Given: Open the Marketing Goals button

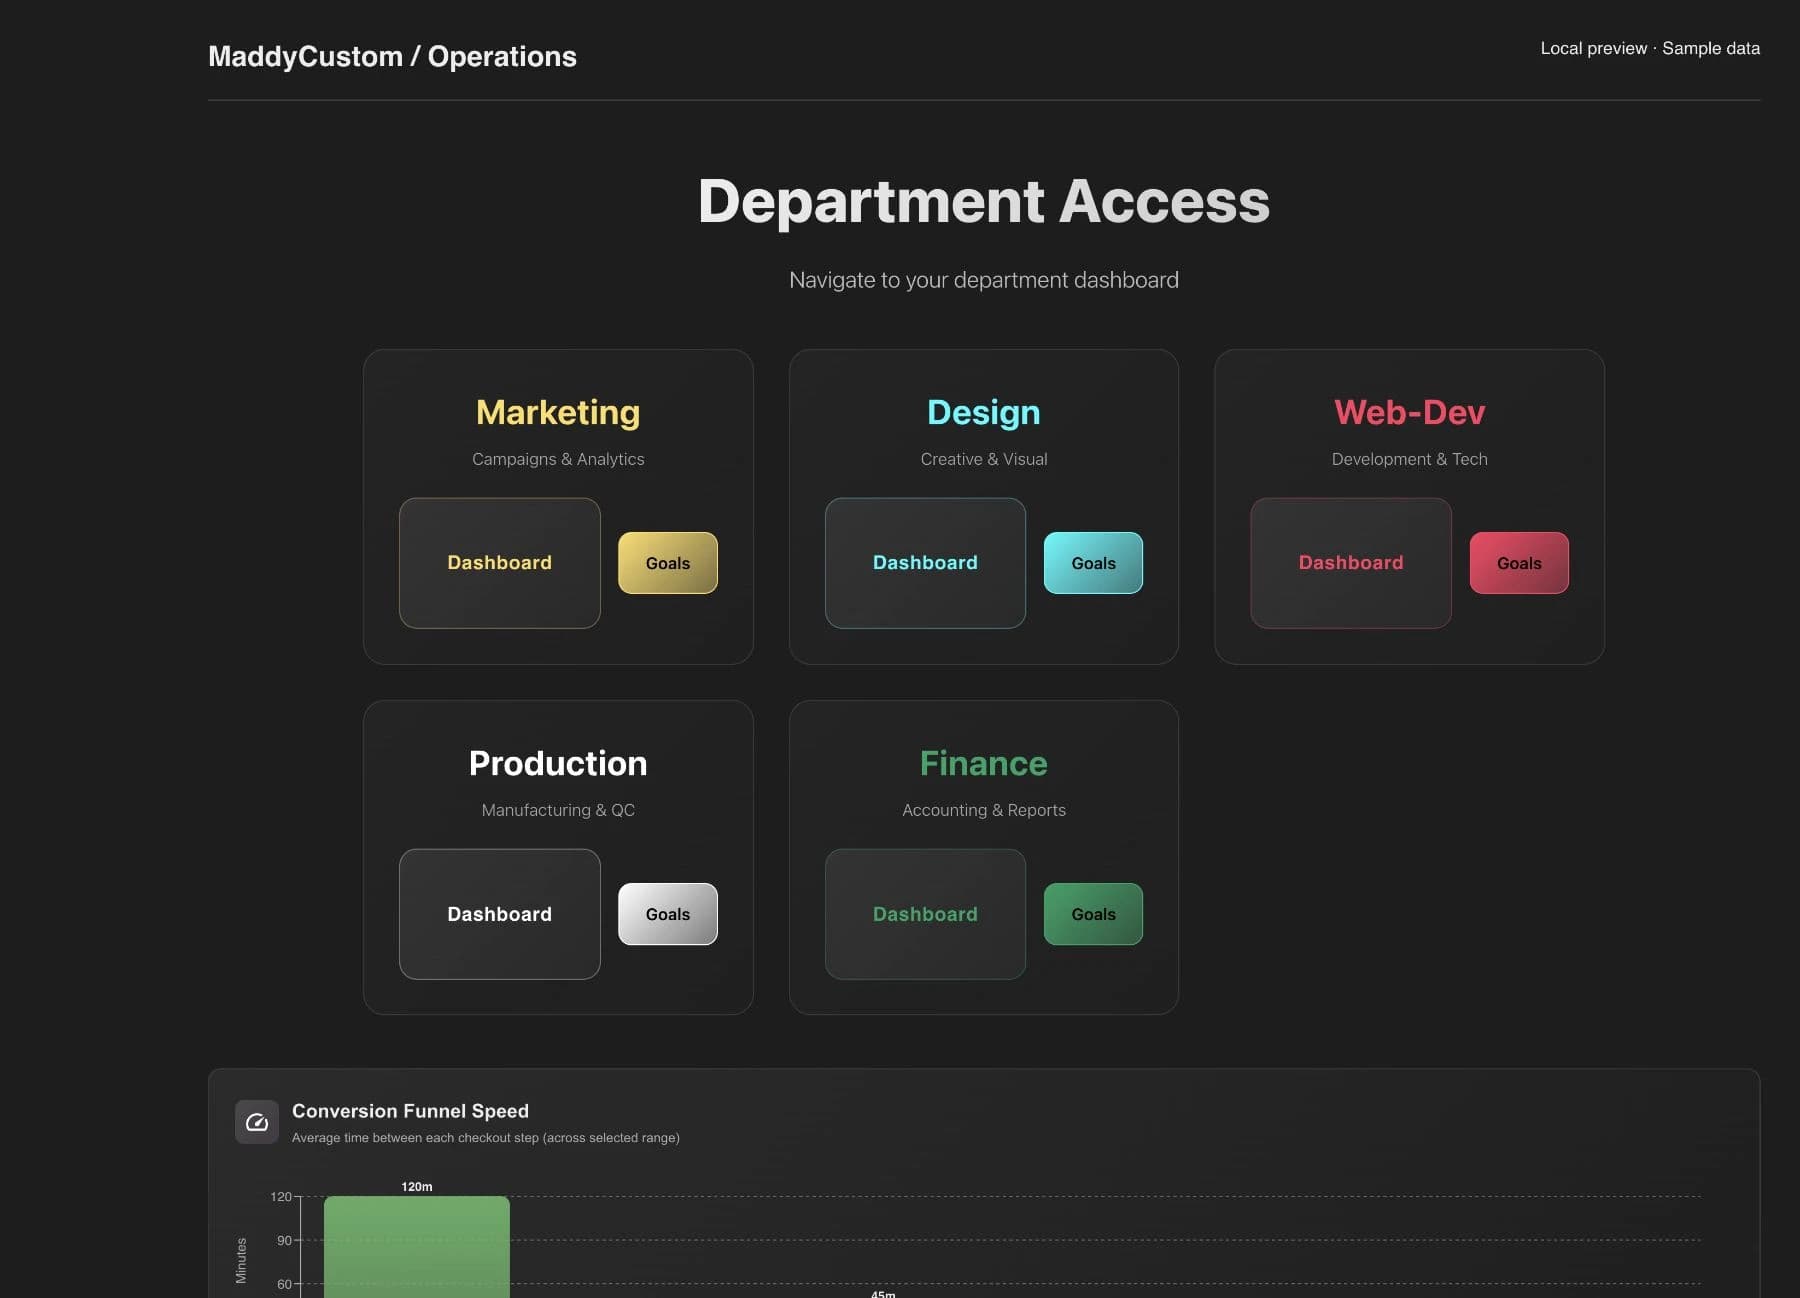Looking at the screenshot, I should pos(668,563).
